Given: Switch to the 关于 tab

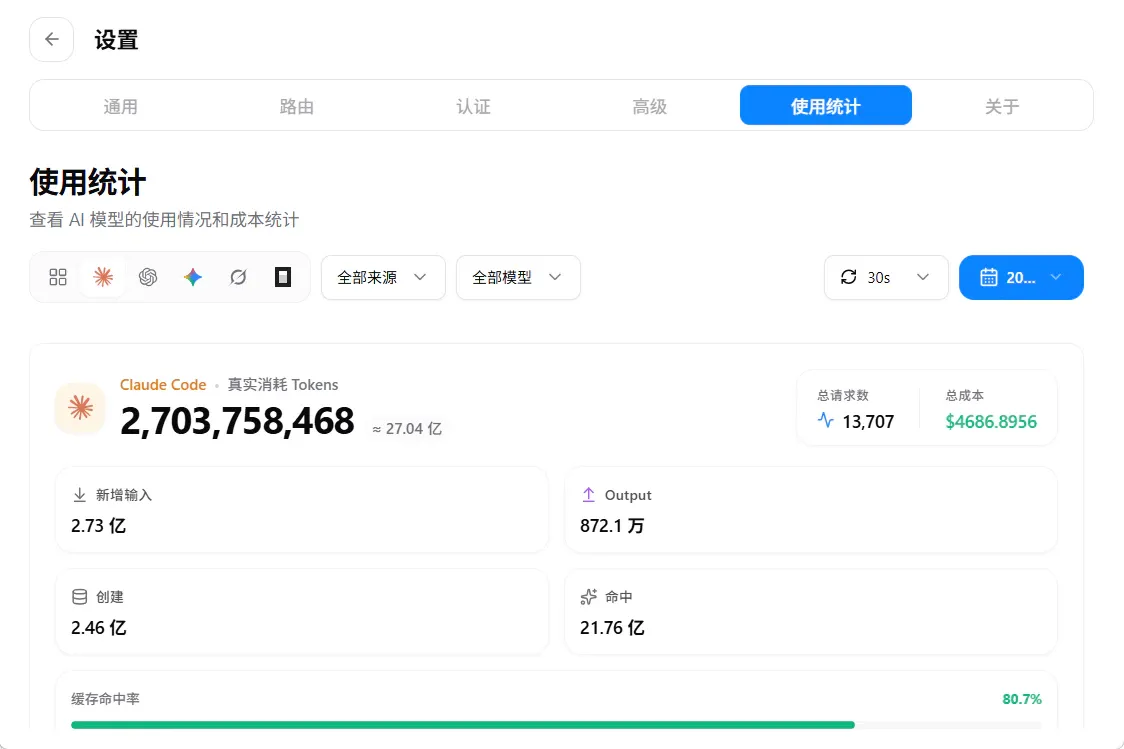Looking at the screenshot, I should tap(1002, 106).
